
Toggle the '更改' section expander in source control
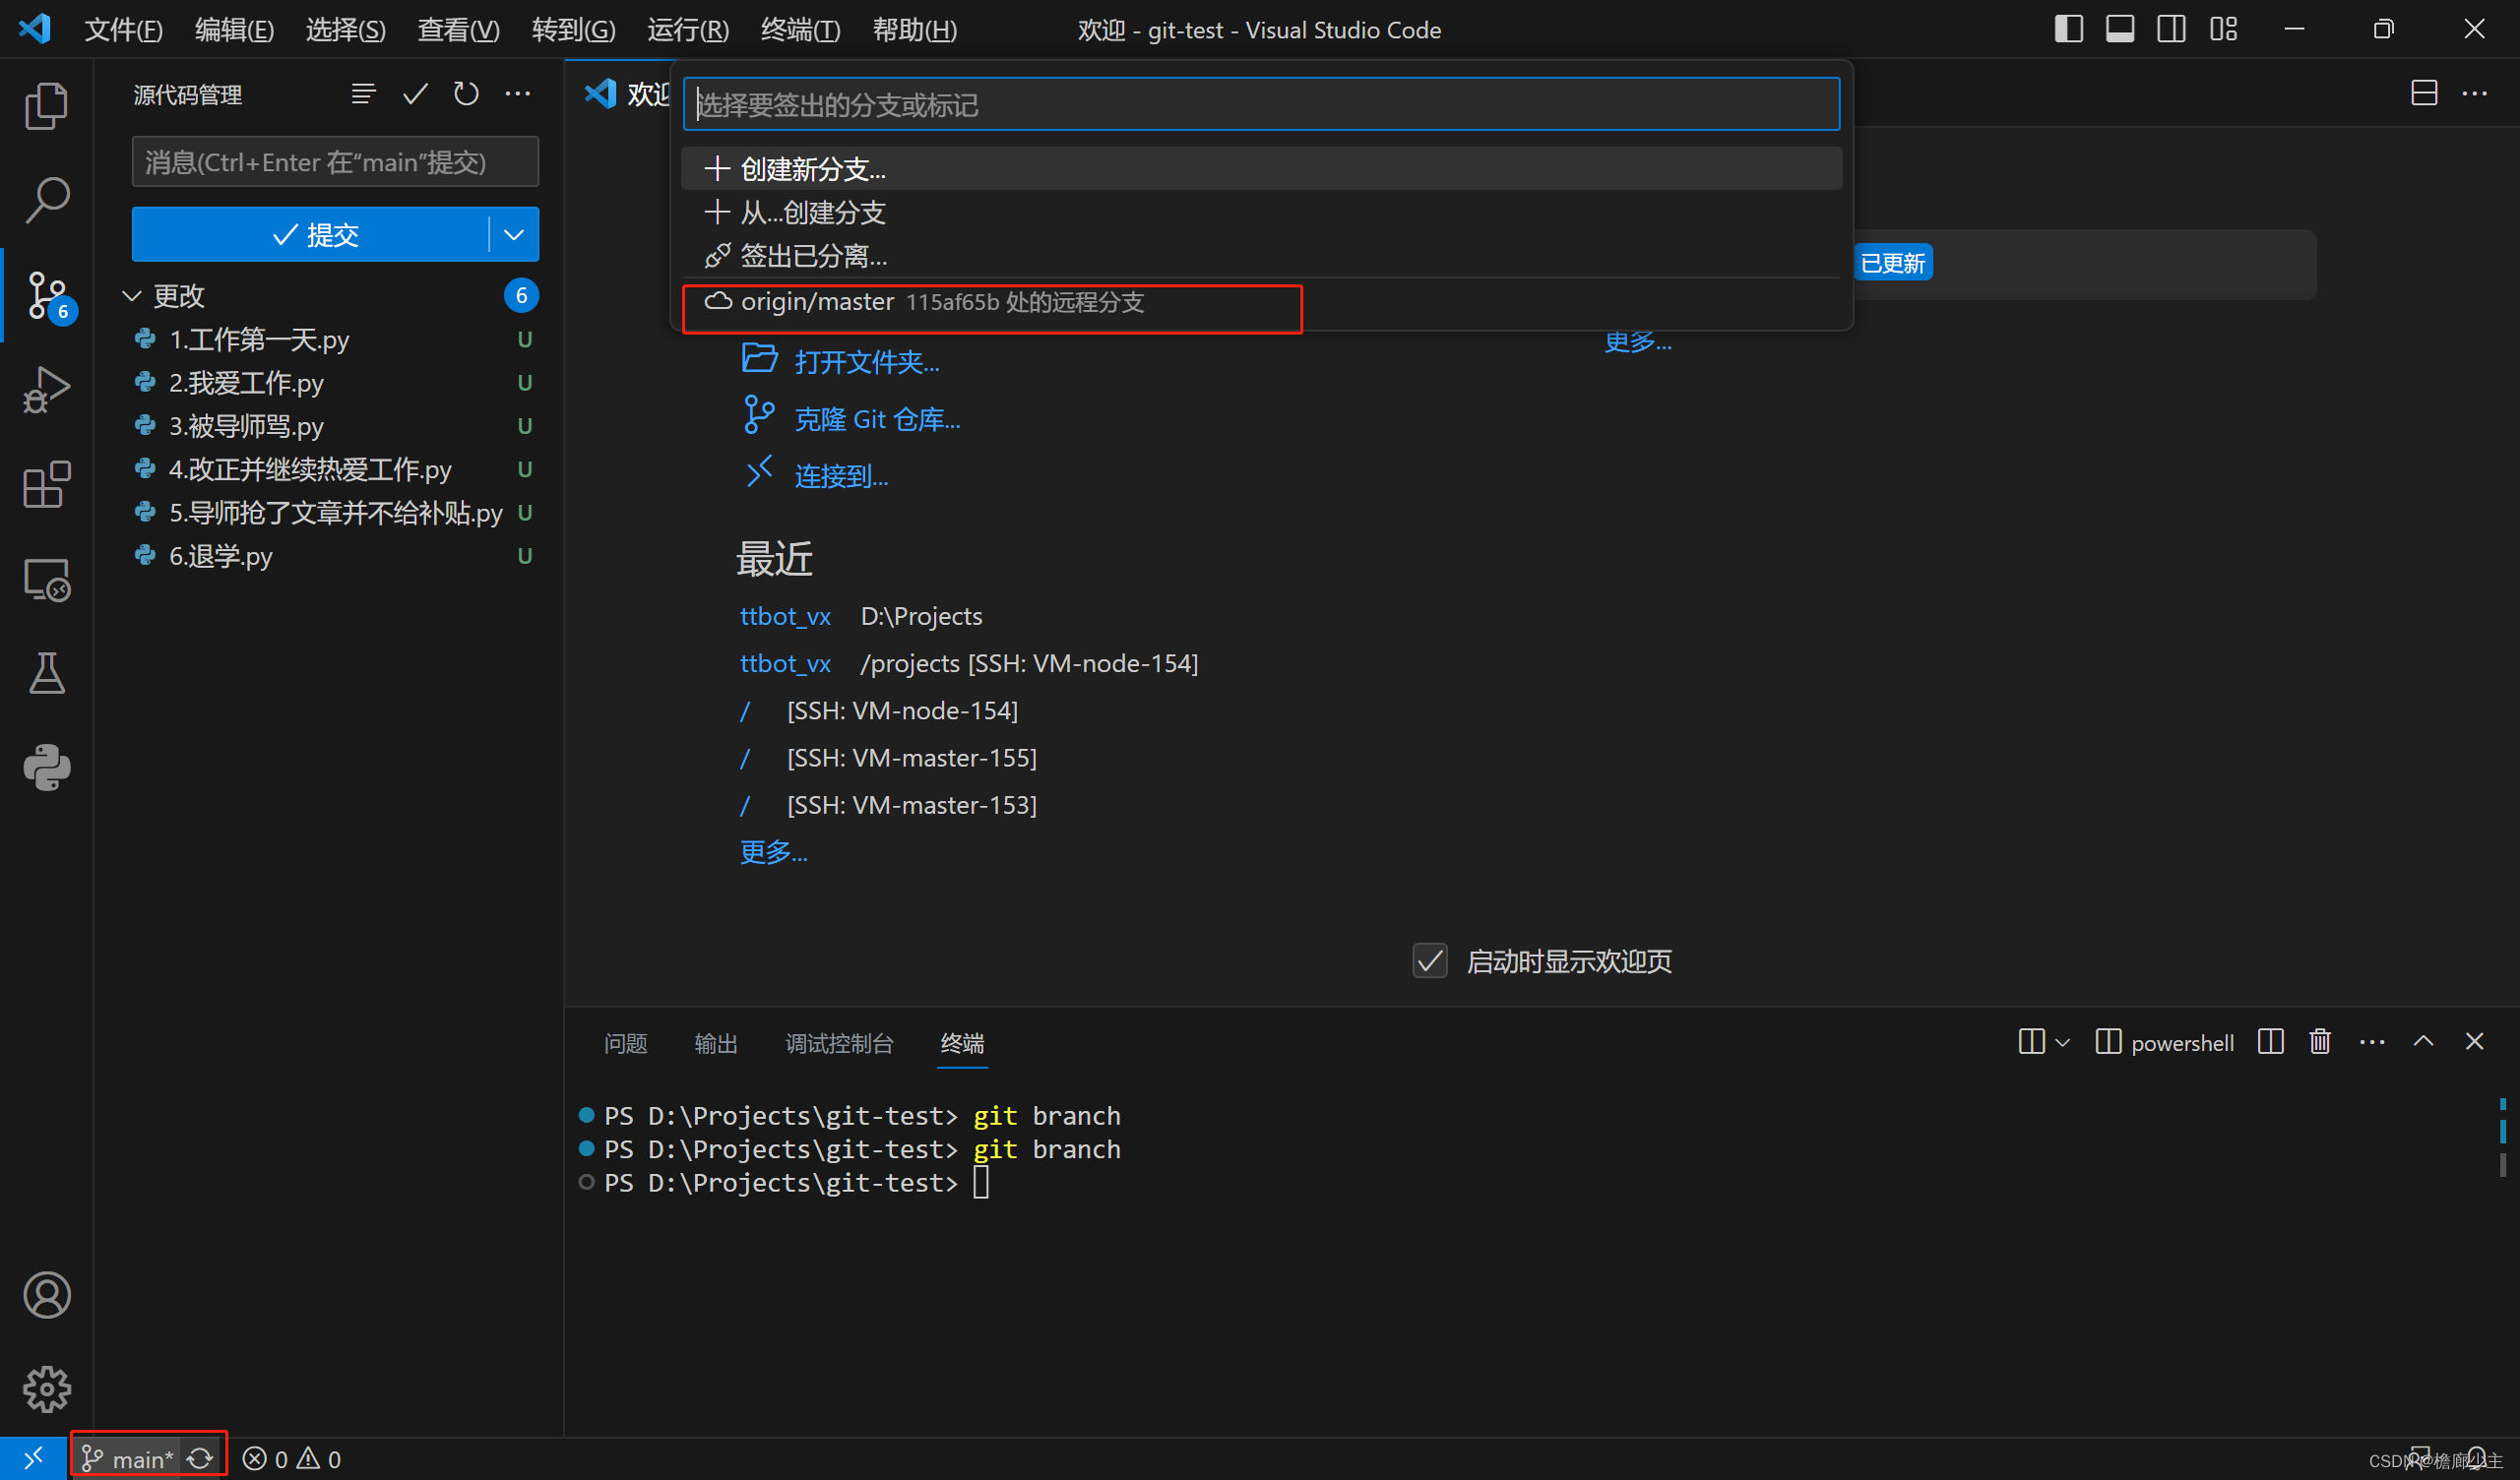[141, 296]
